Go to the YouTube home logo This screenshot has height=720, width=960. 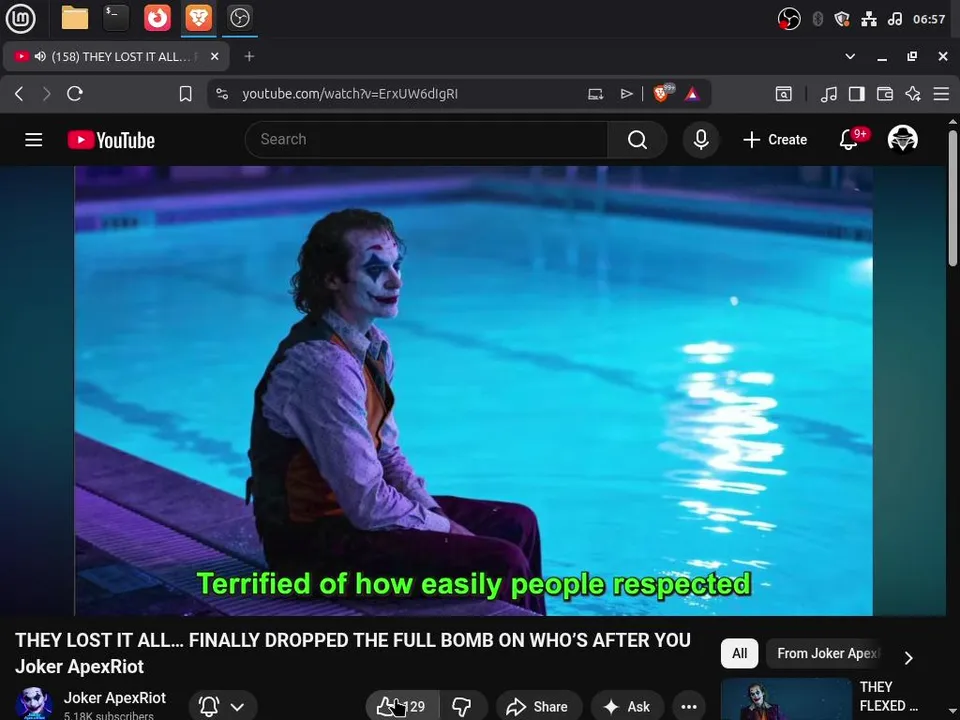(111, 140)
